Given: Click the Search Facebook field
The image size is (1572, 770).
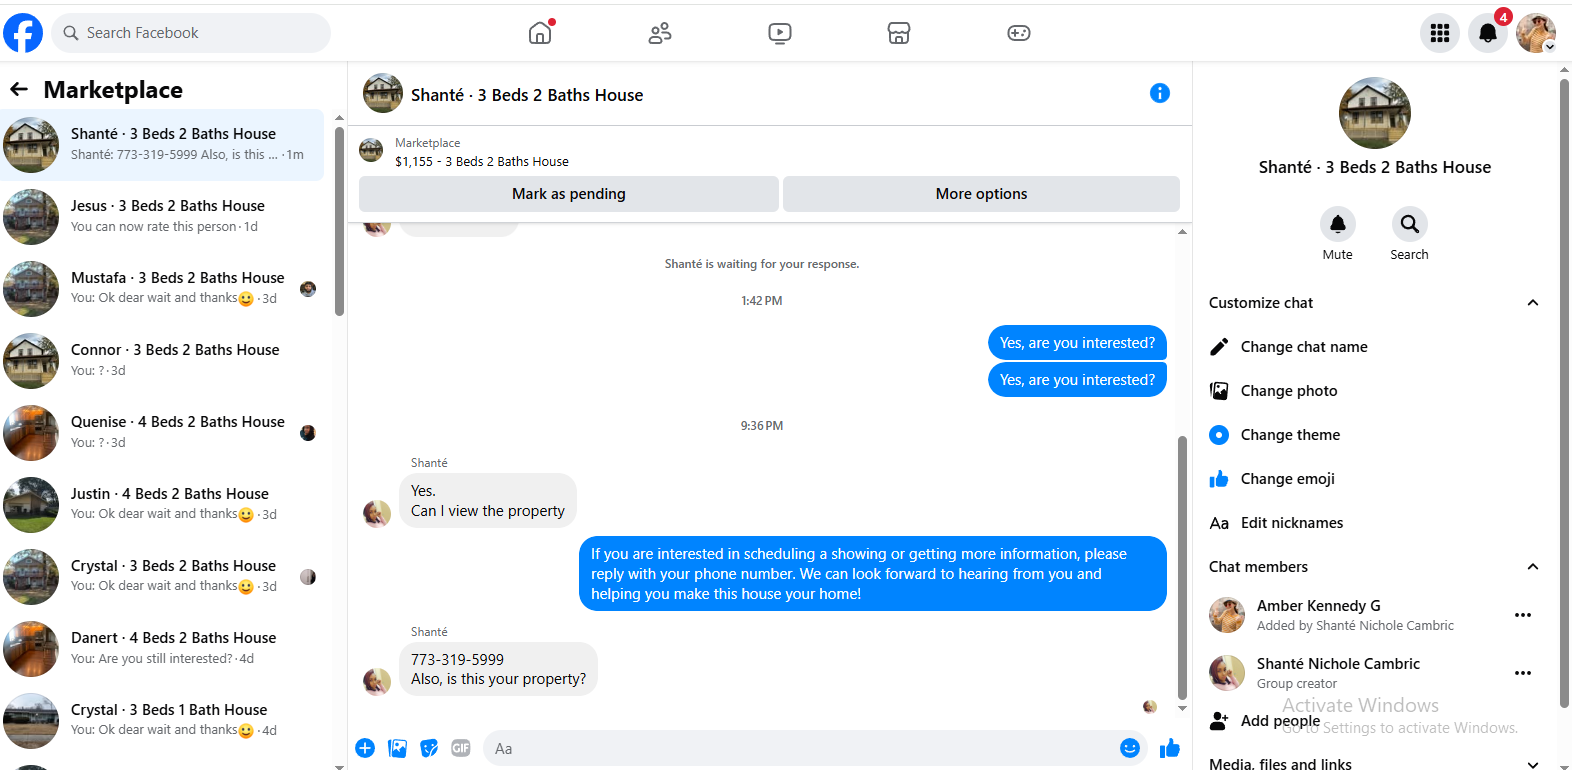Looking at the screenshot, I should (x=191, y=33).
